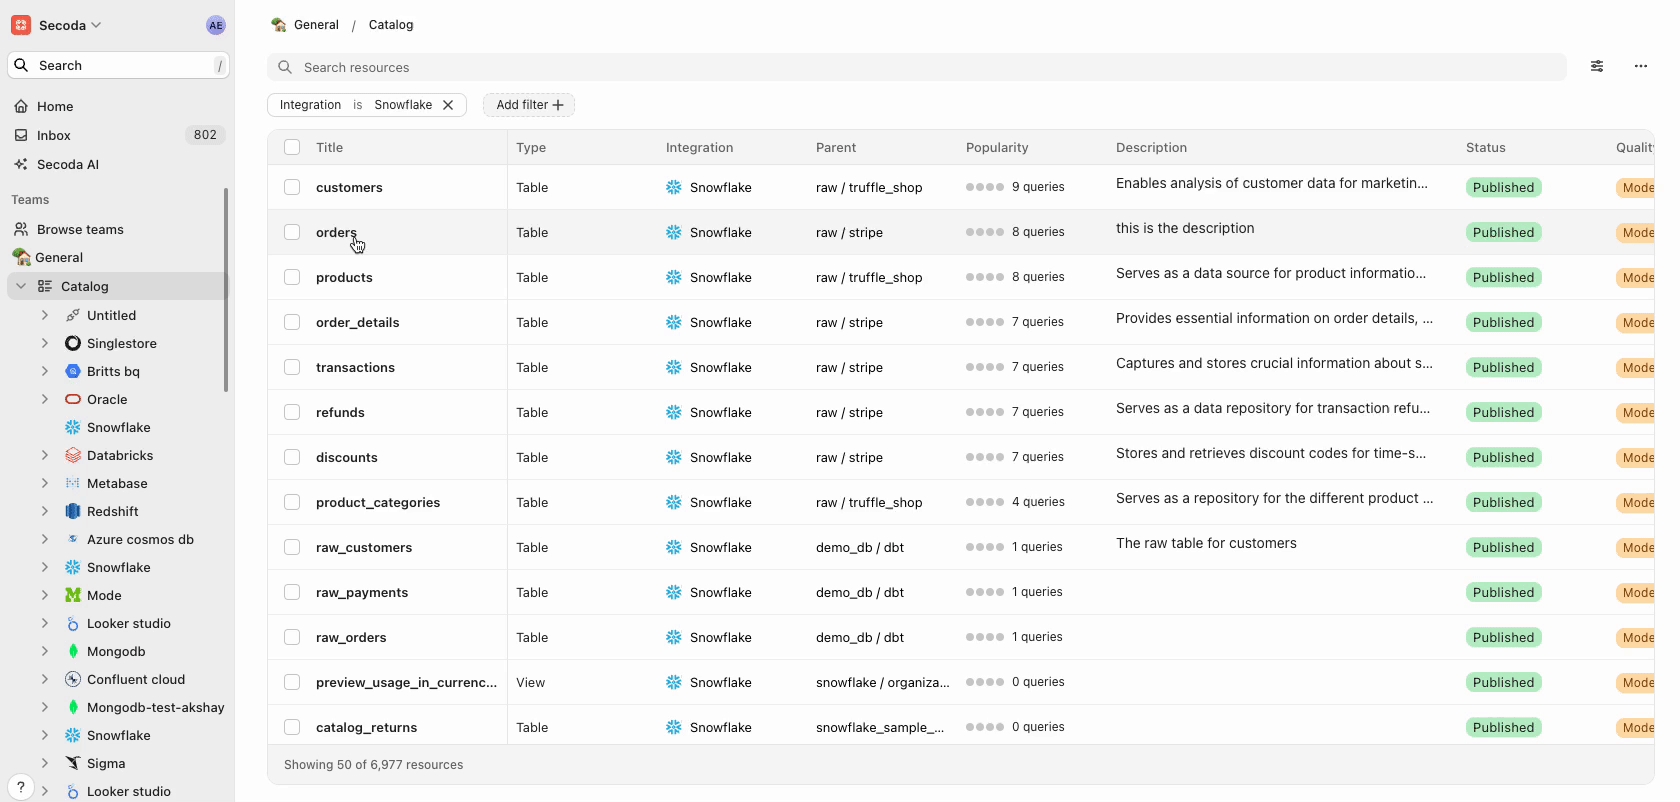This screenshot has height=802, width=1680.
Task: Toggle the select-all checkbox in table header
Action: coord(292,147)
